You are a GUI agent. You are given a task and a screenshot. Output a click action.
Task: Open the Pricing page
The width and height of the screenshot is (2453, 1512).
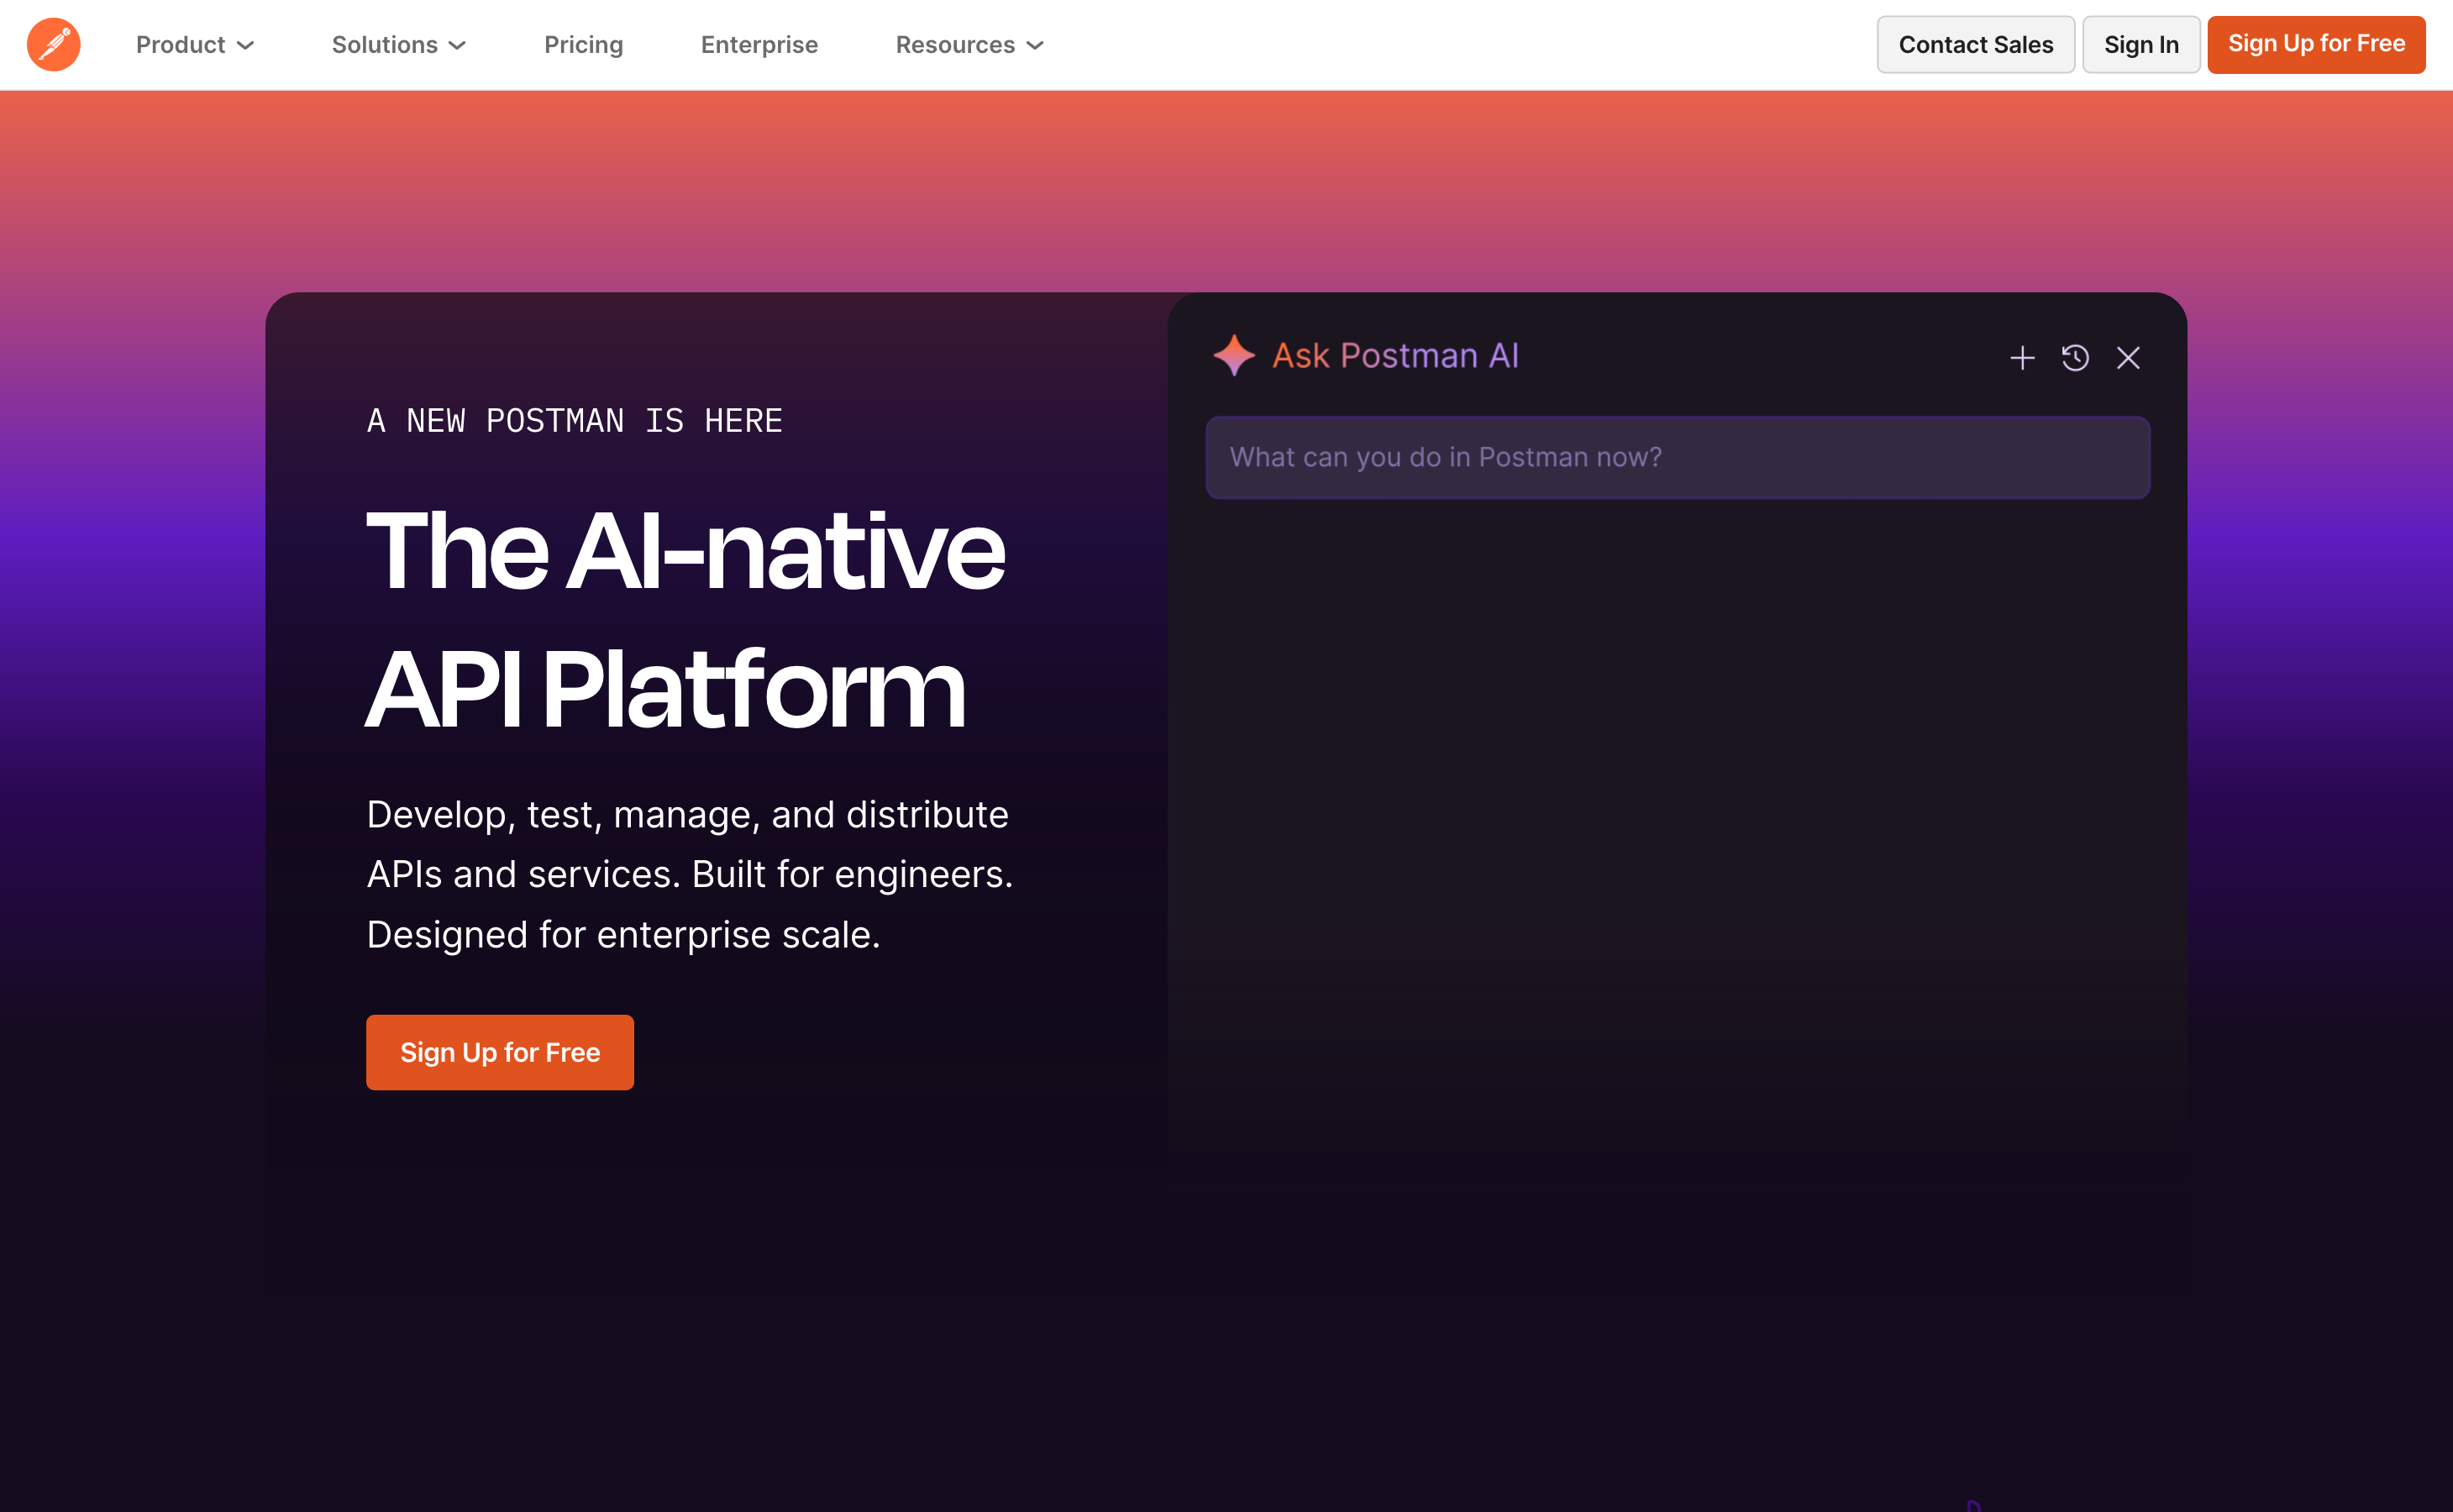click(x=584, y=45)
